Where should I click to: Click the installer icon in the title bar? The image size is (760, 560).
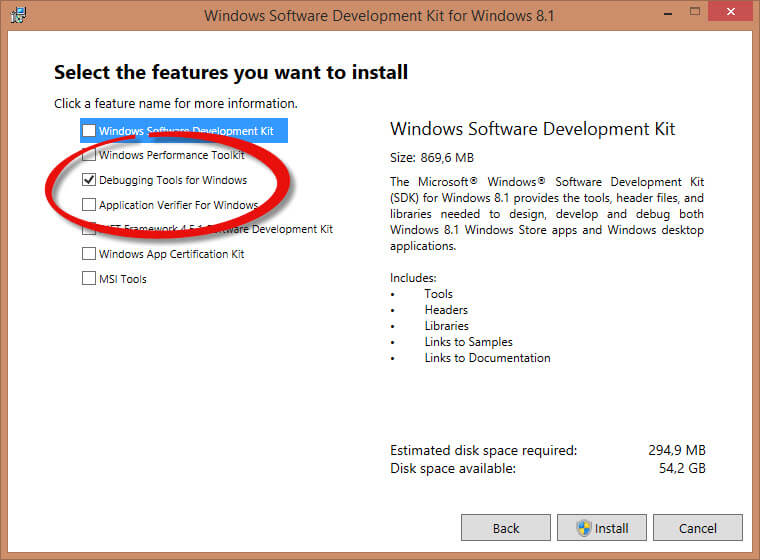pyautogui.click(x=17, y=16)
